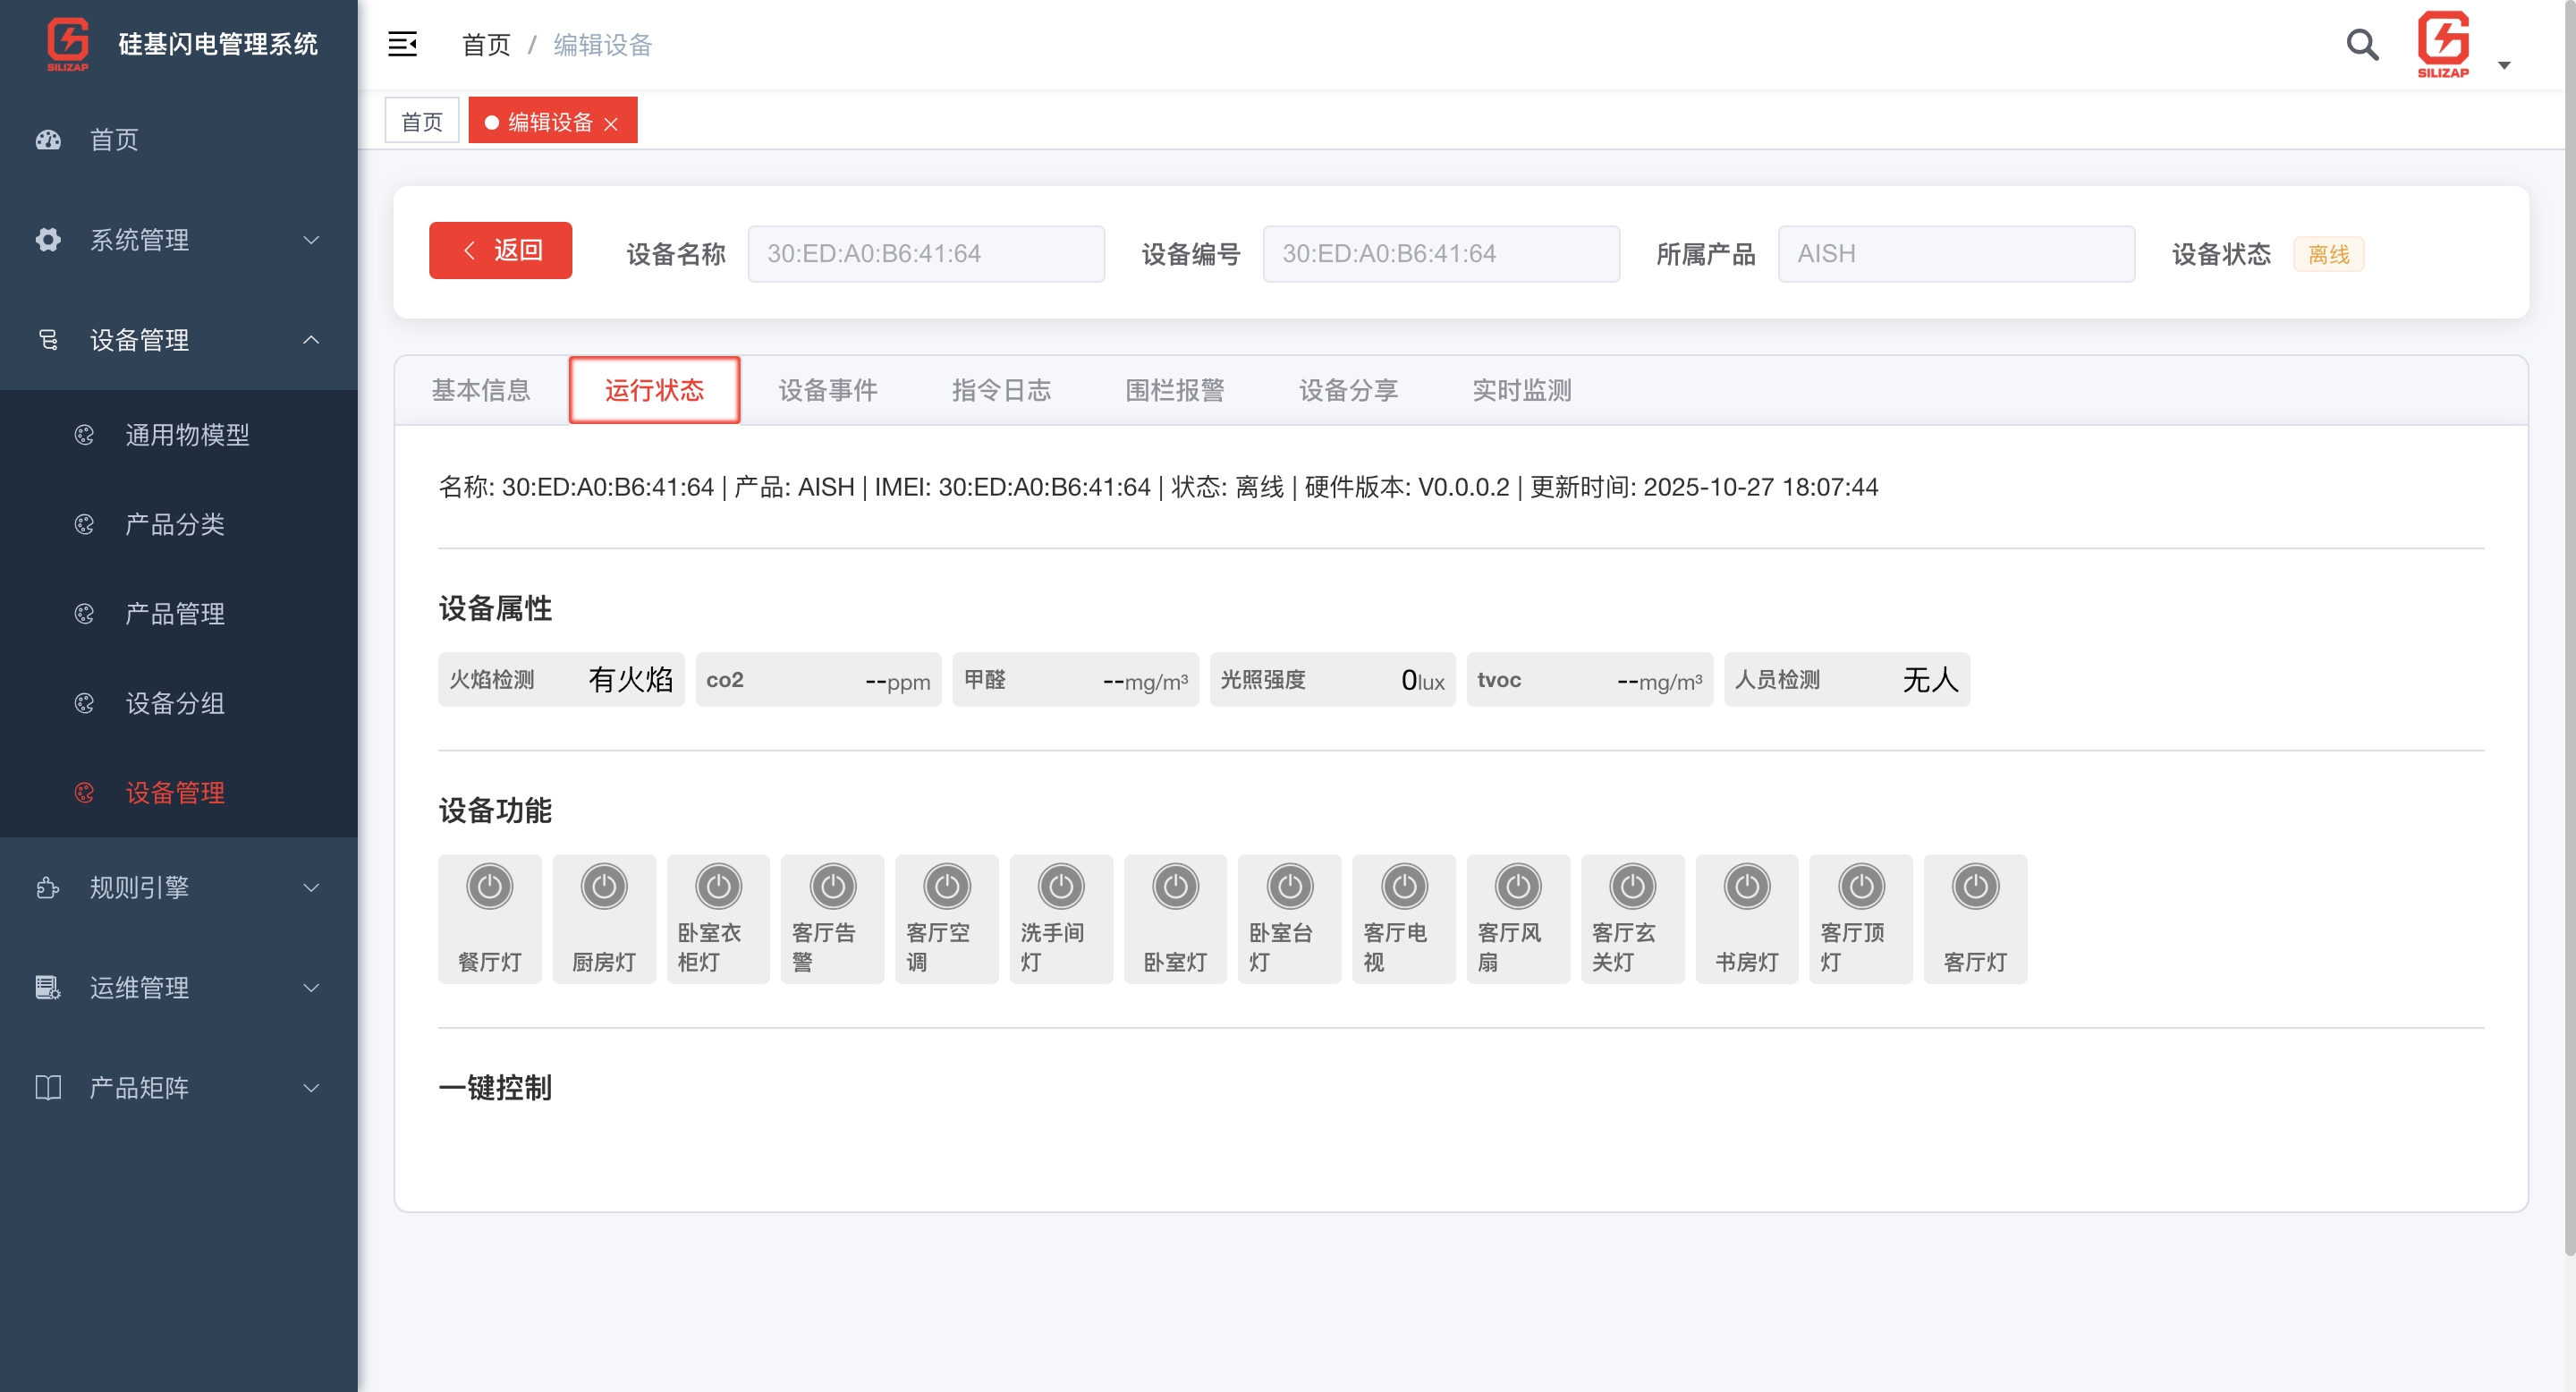Switch to the 实时监测 tab
2576x1392 pixels.
click(1521, 390)
